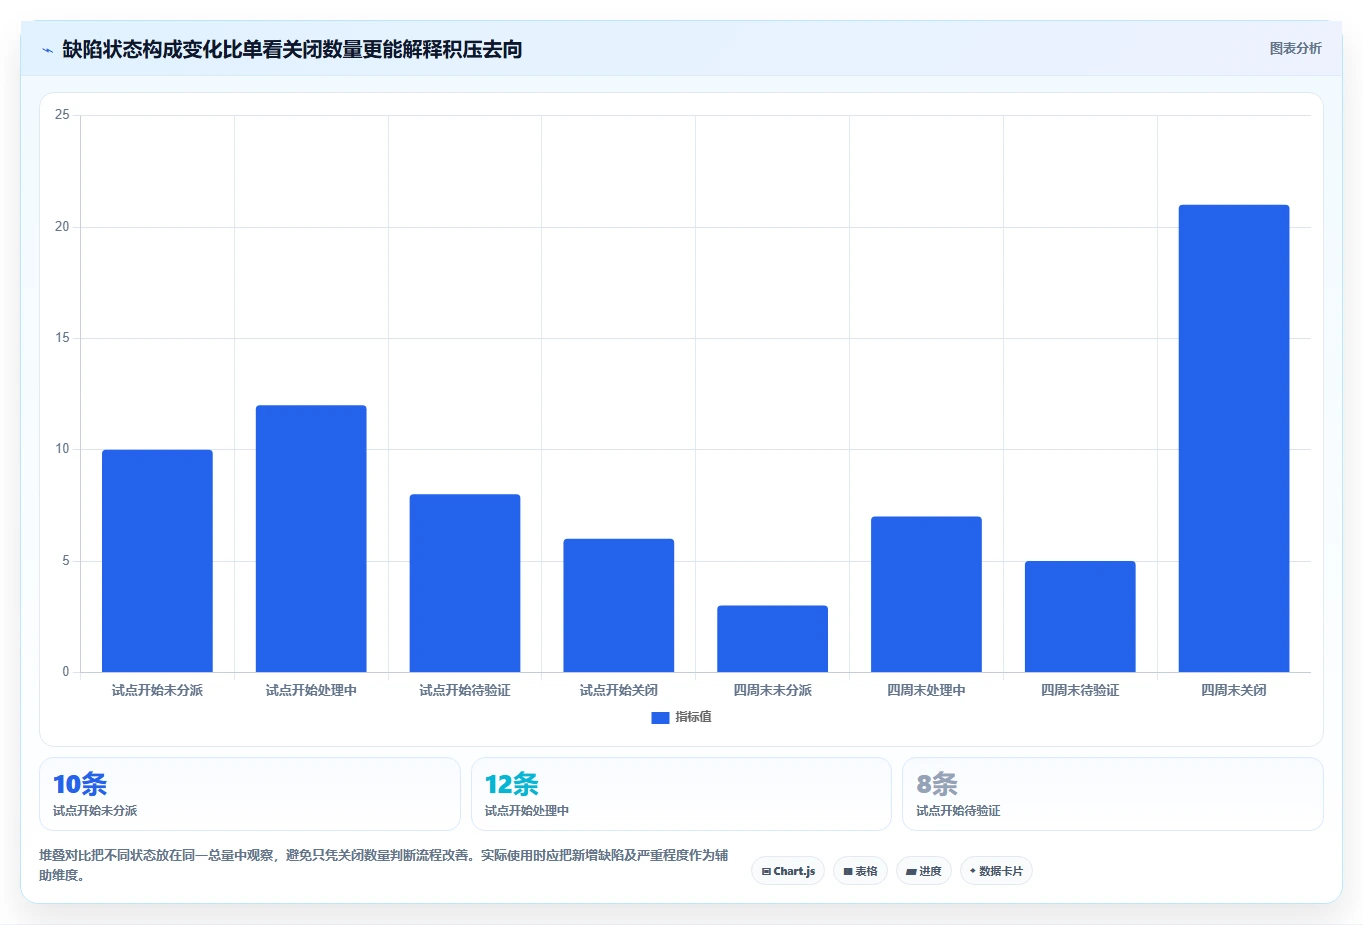Click the y-axis value 20

pos(62,227)
